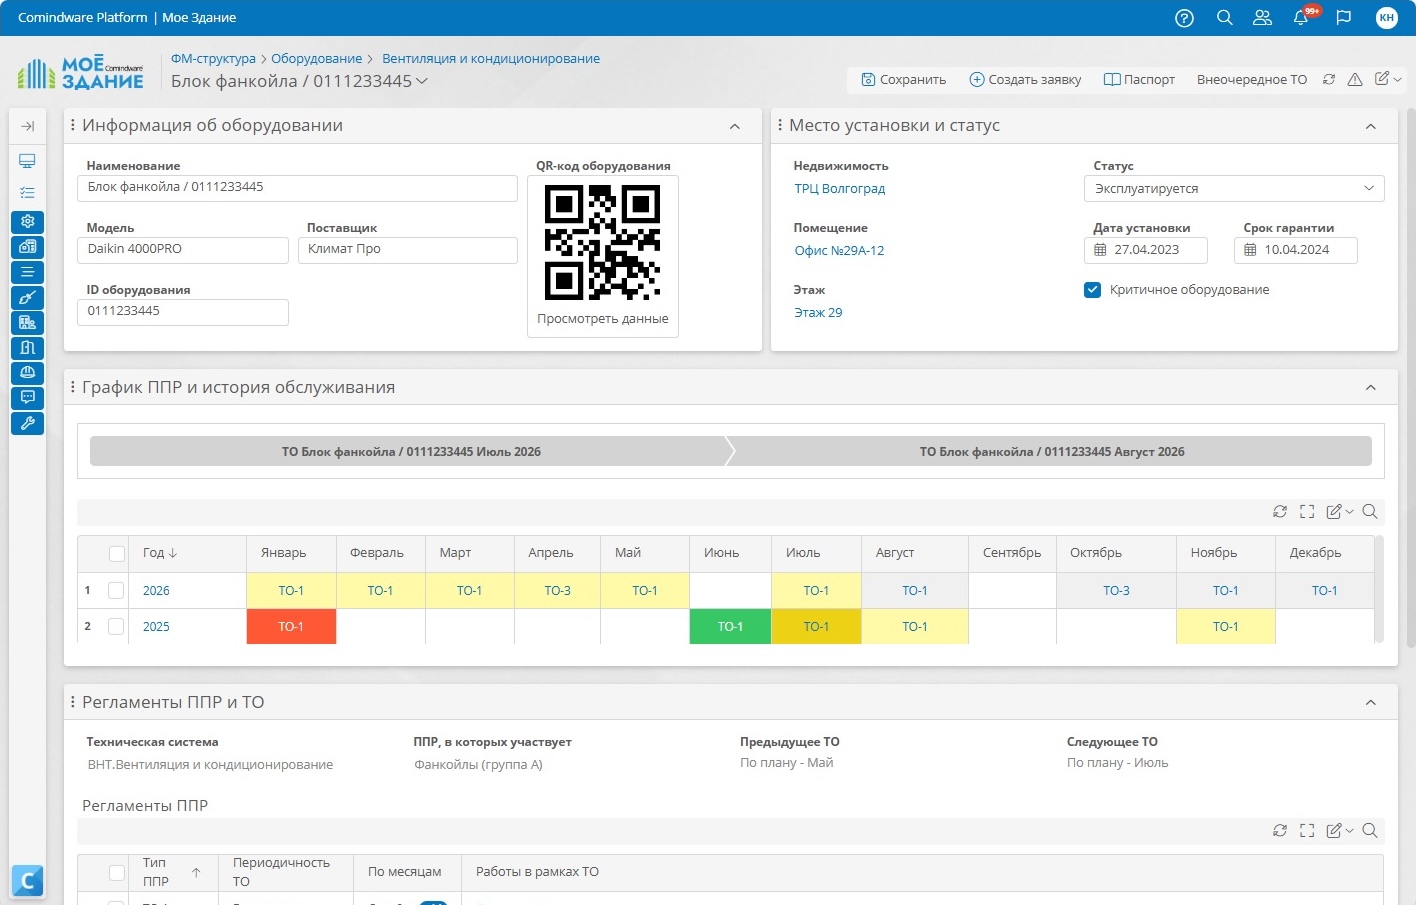Go to Оборудование breadcrumb
This screenshot has width=1416, height=905.
click(x=316, y=59)
